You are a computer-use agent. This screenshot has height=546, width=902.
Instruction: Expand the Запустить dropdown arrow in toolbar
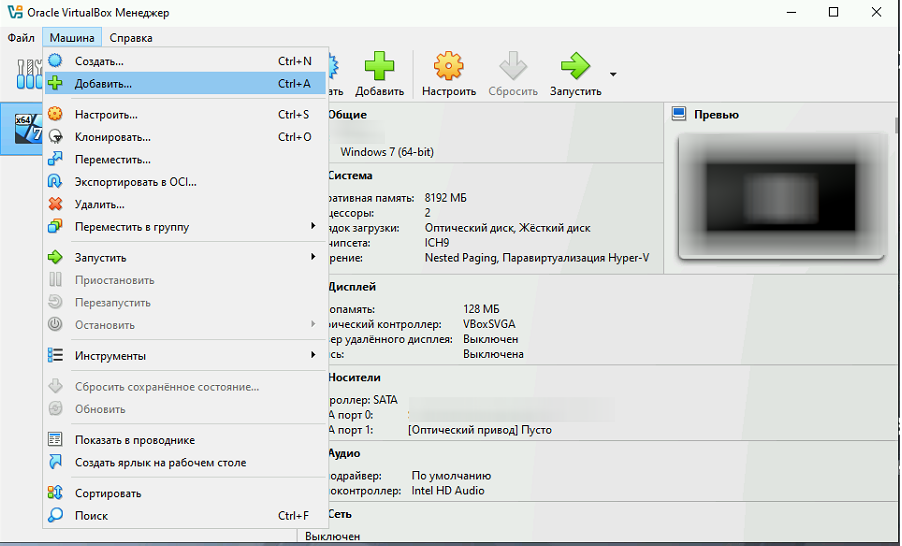coord(612,74)
